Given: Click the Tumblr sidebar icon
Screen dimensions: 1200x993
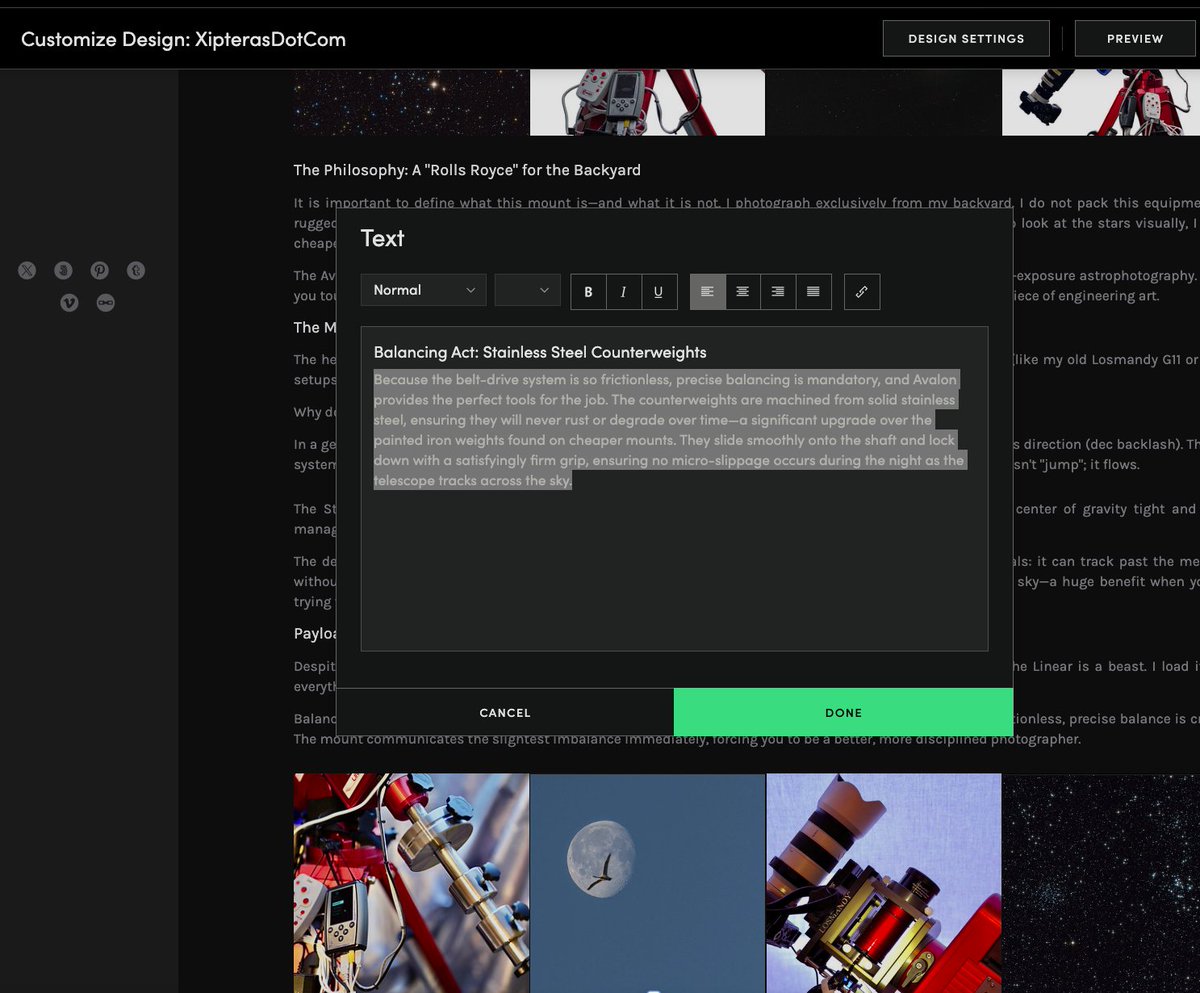Looking at the screenshot, I should pos(135,270).
